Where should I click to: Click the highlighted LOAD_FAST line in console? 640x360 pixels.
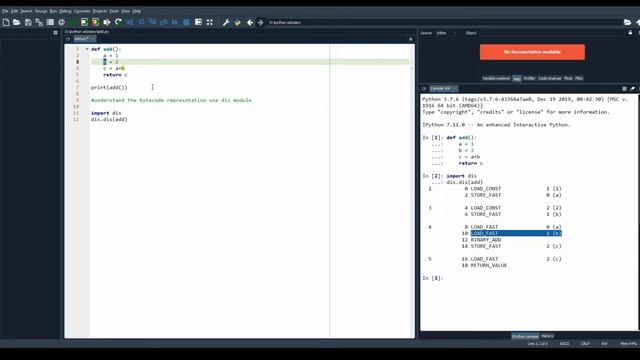coord(516,233)
